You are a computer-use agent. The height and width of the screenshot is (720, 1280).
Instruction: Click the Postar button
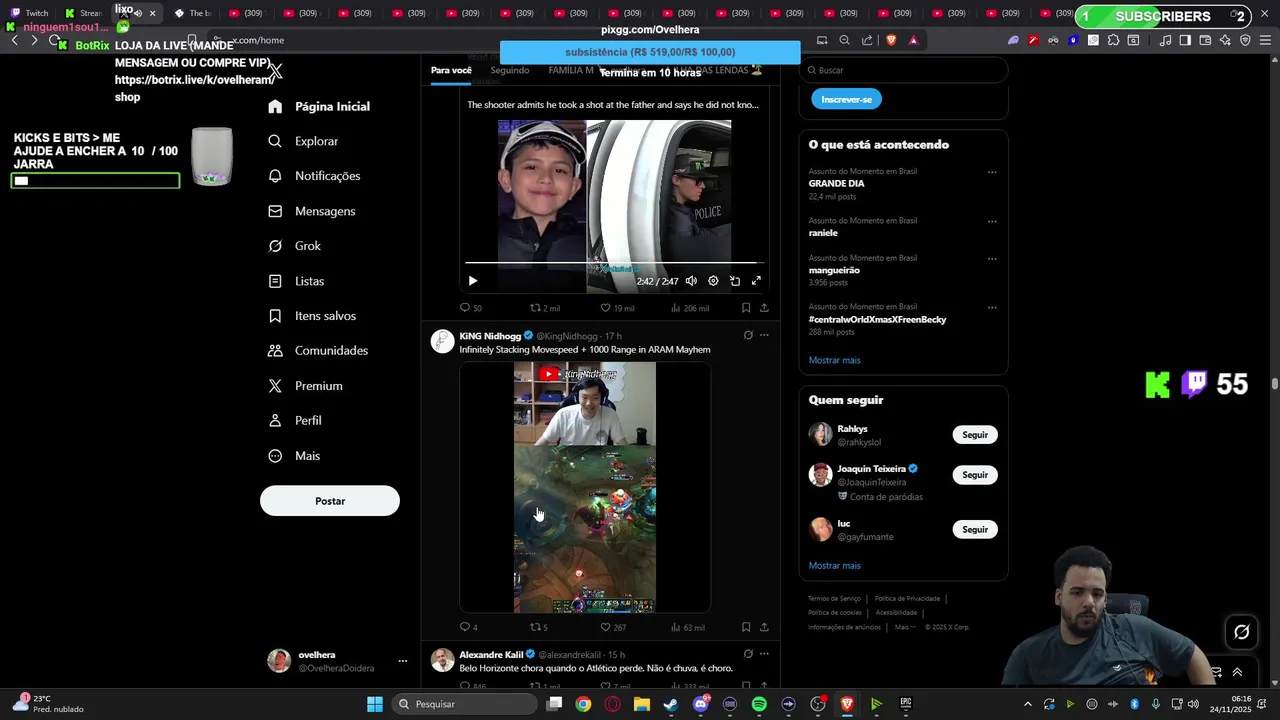[330, 501]
